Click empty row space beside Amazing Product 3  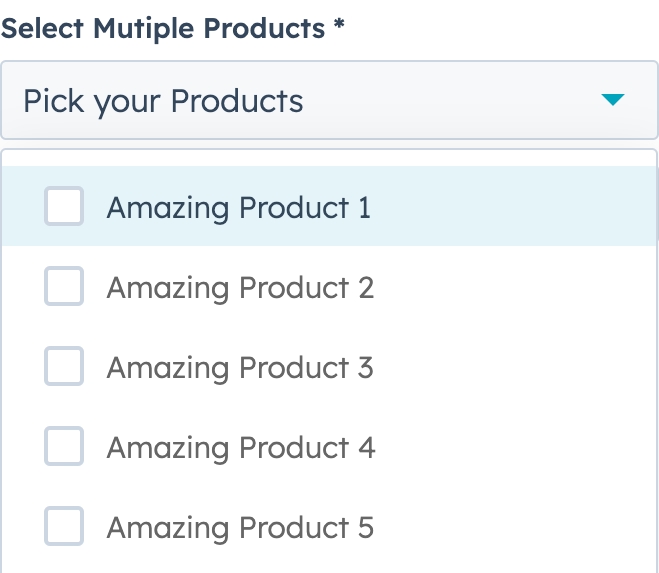(x=510, y=367)
